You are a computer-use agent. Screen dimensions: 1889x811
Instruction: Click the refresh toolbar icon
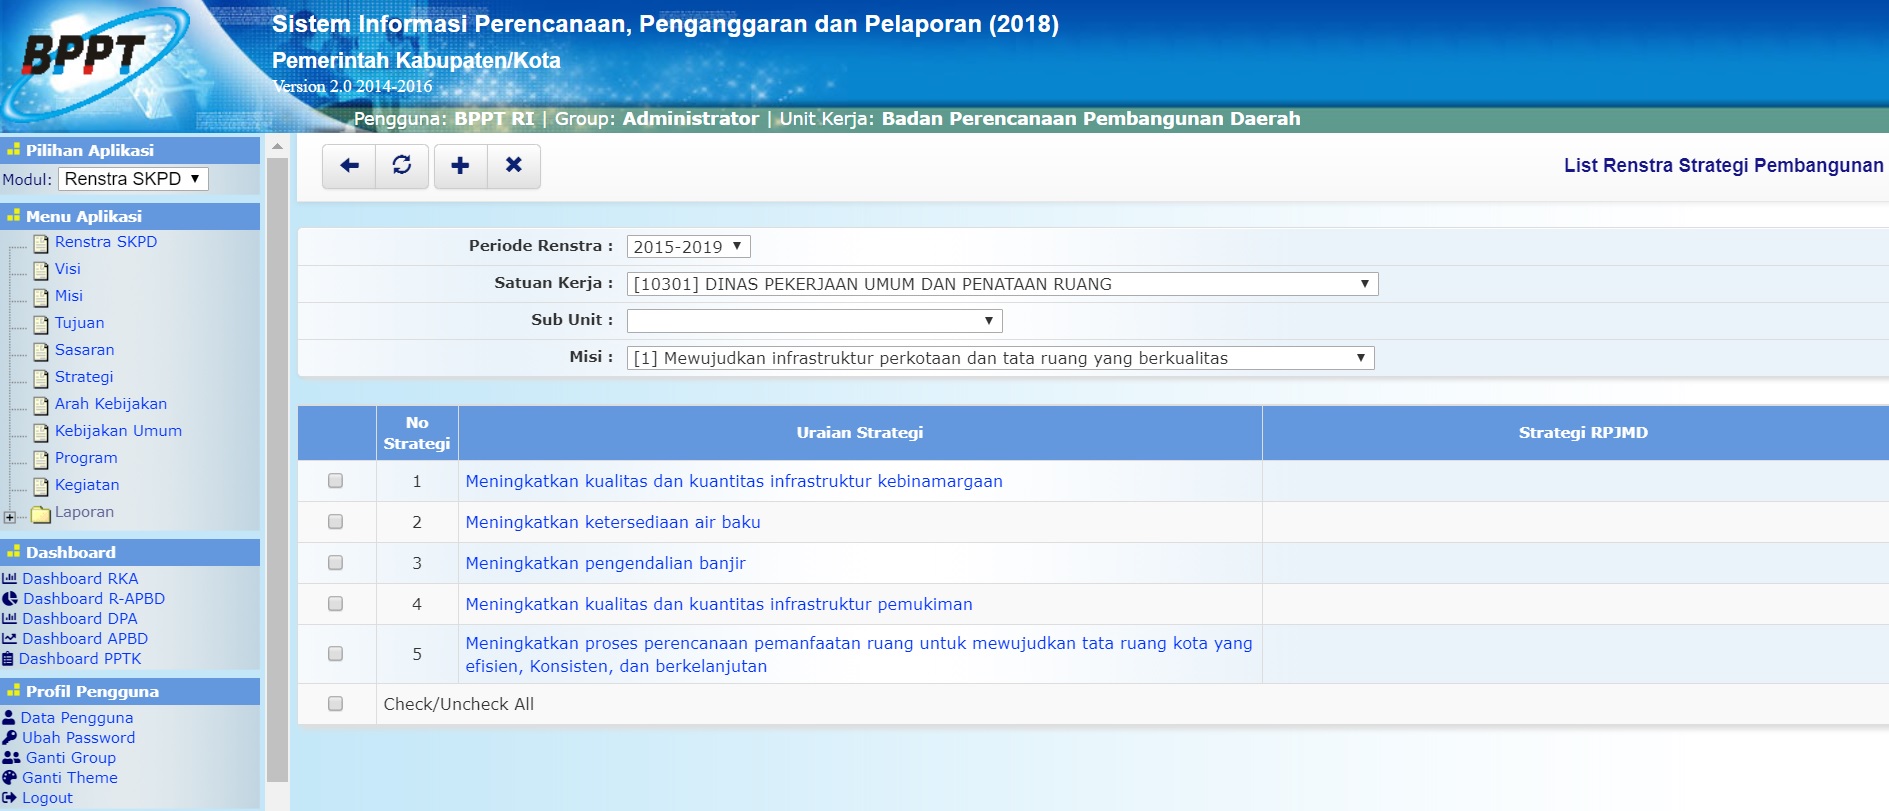[402, 166]
